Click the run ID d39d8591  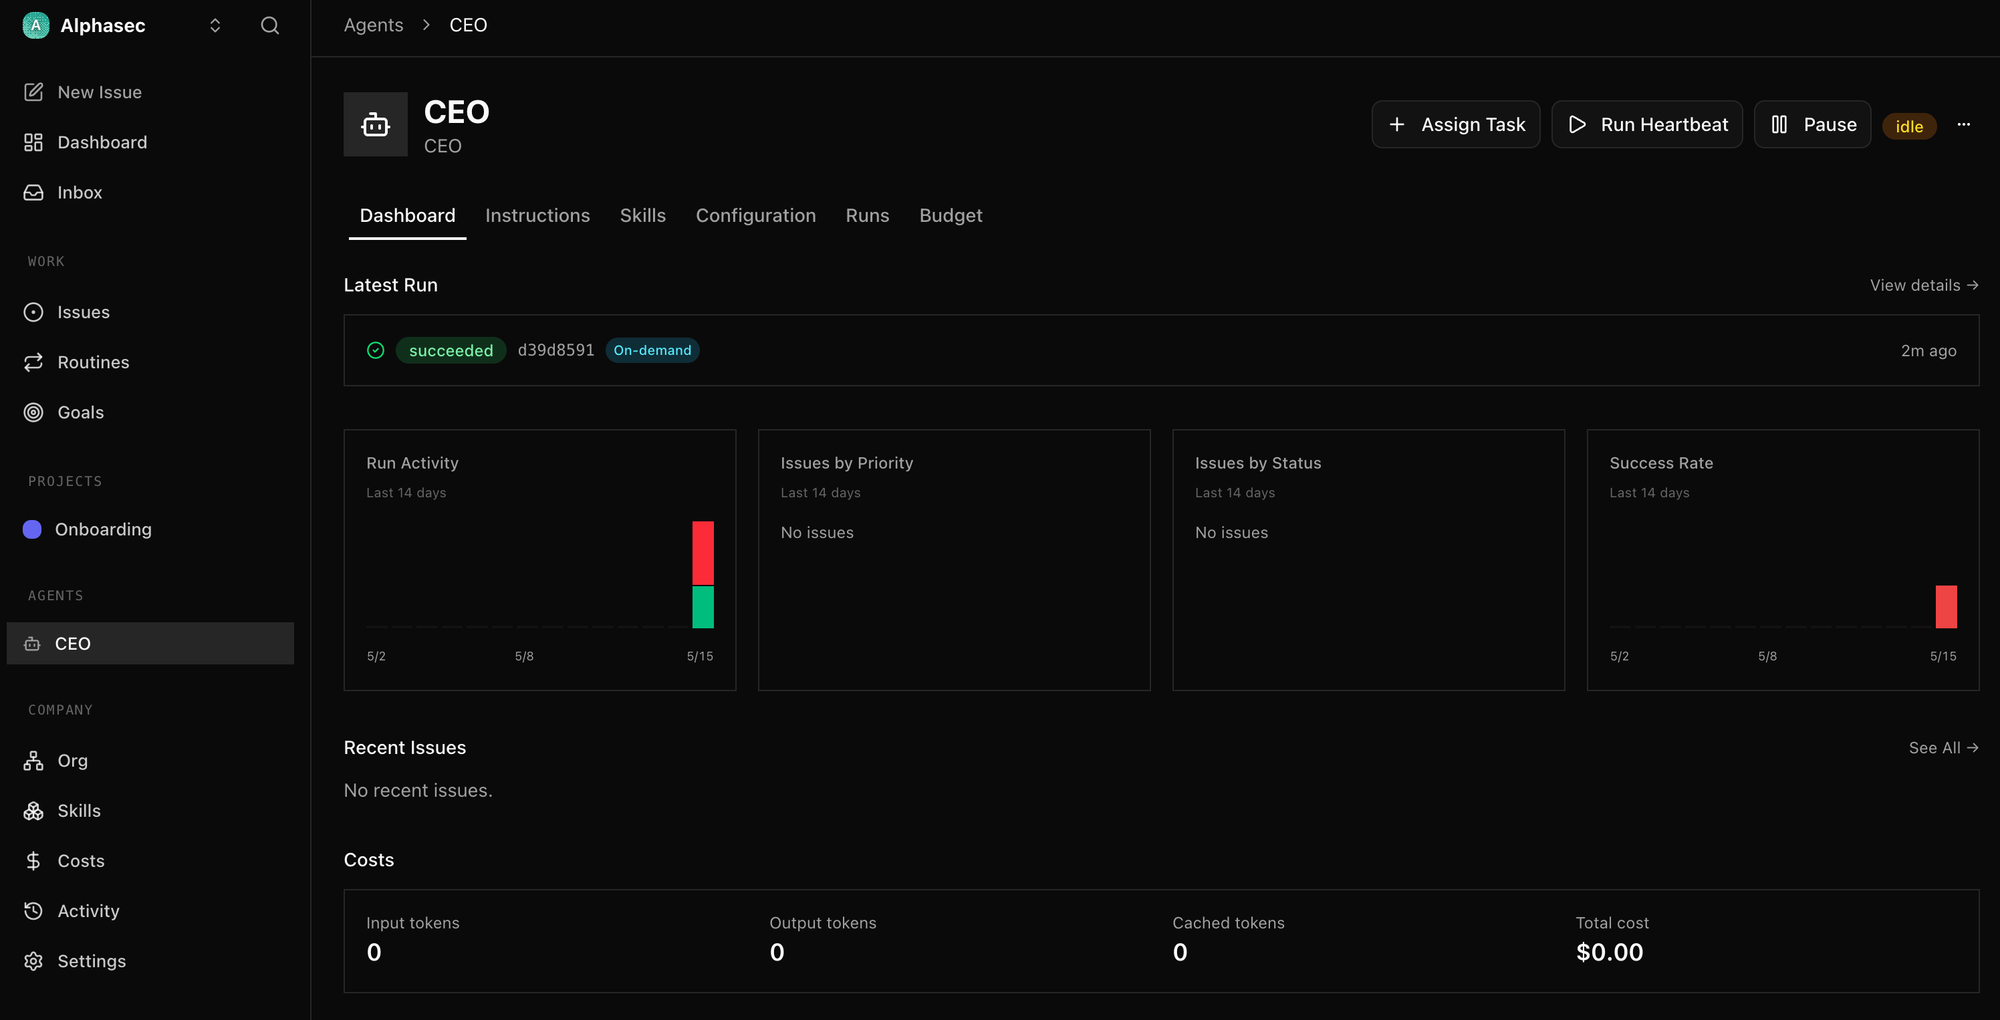click(x=556, y=350)
